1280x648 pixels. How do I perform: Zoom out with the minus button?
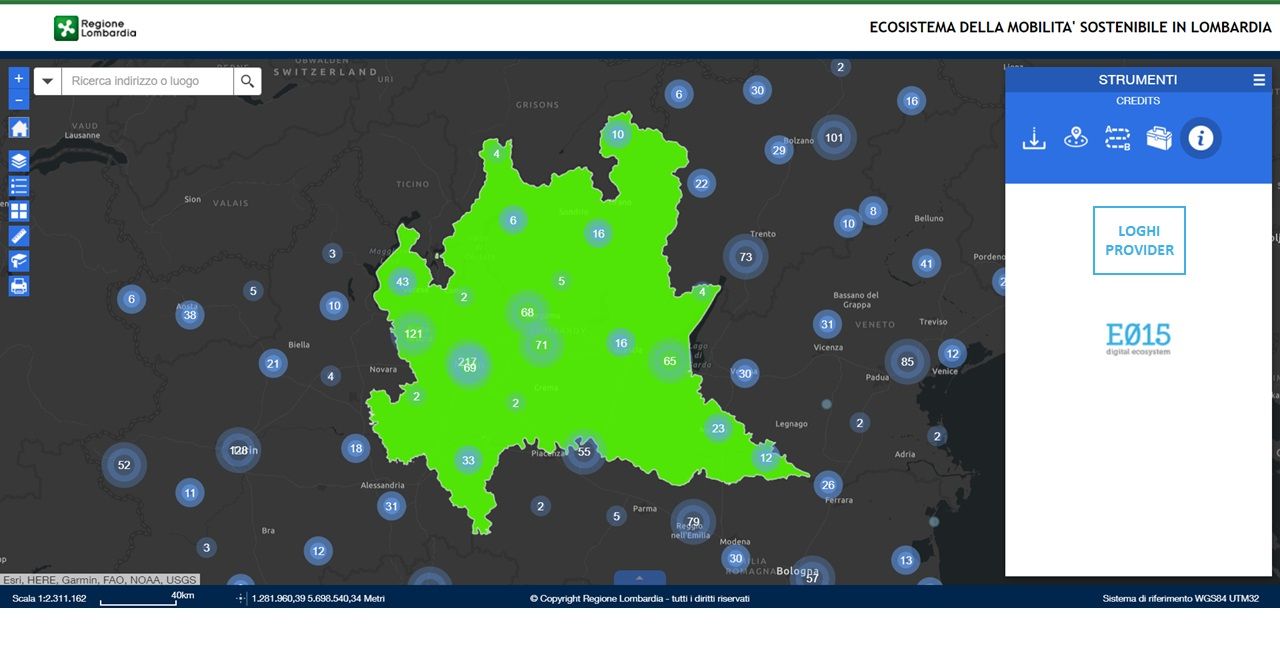(19, 100)
